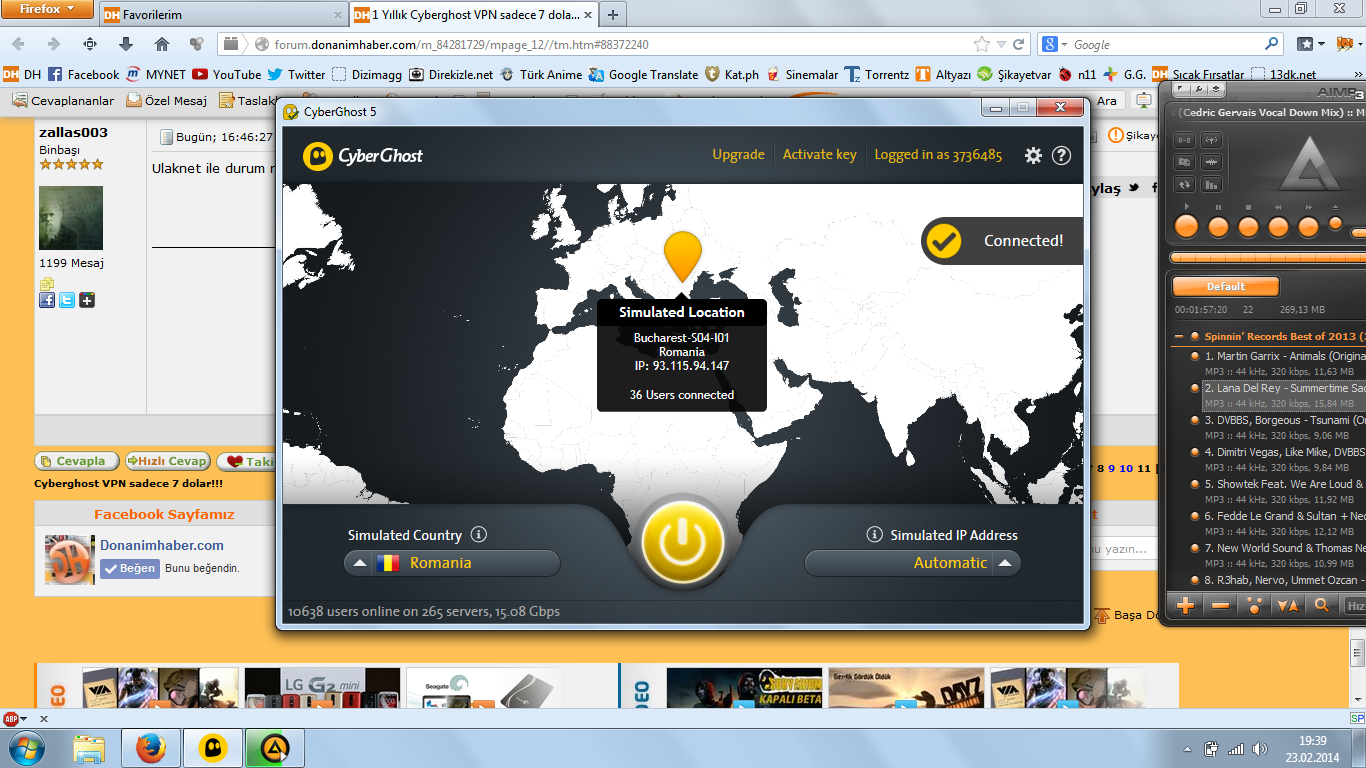
Task: Open a new Firefox tab
Action: tap(613, 15)
